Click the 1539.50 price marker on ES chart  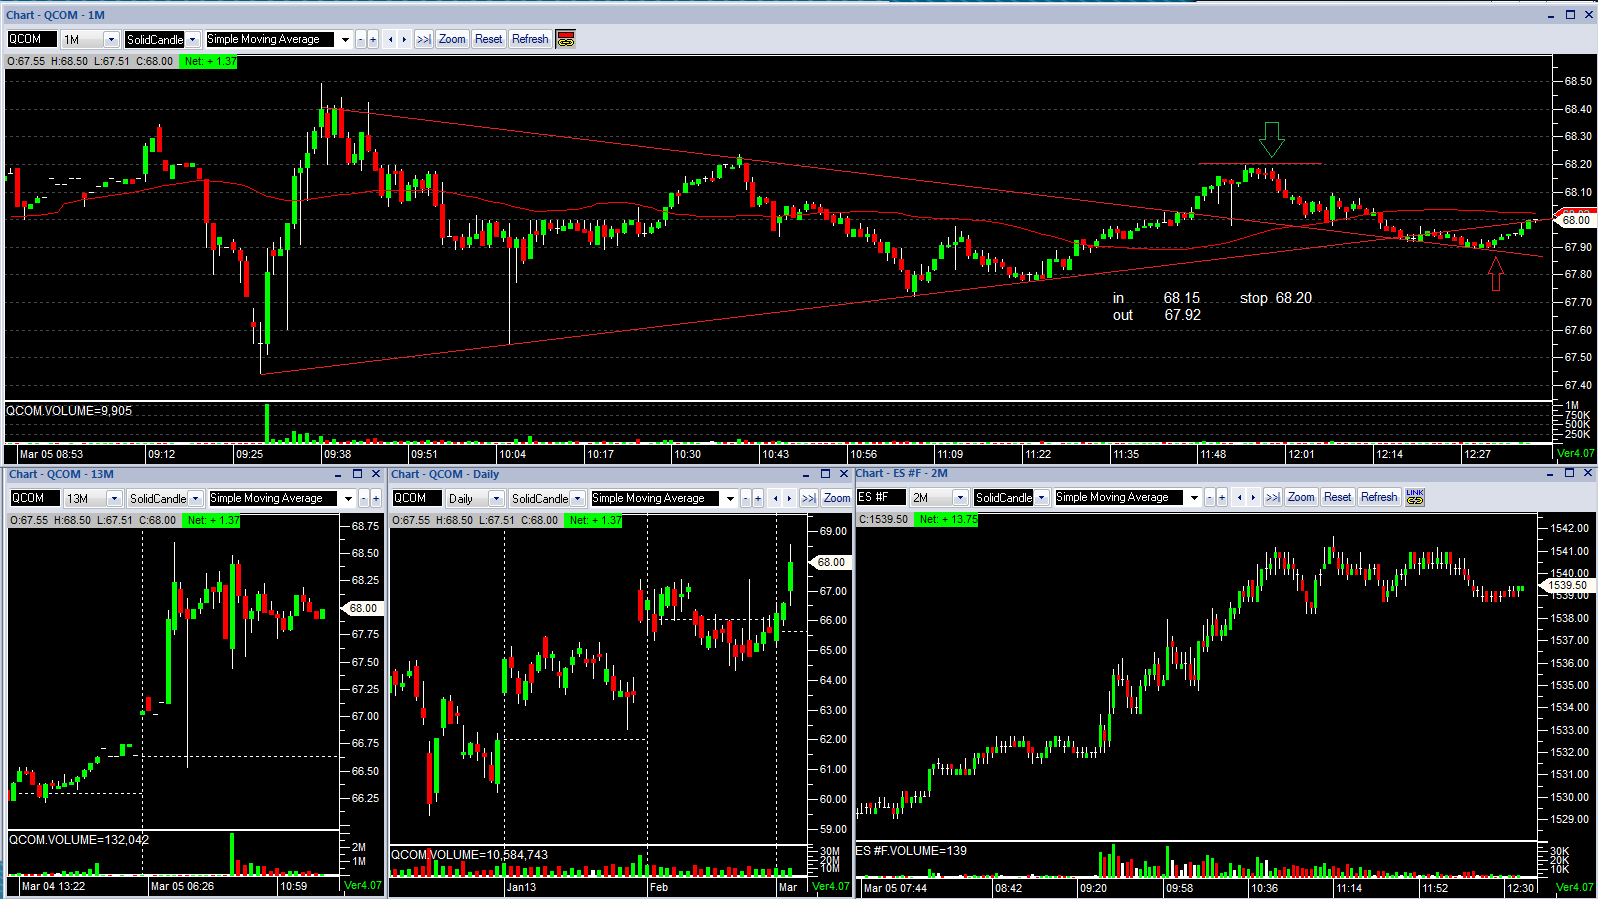pyautogui.click(x=1566, y=585)
